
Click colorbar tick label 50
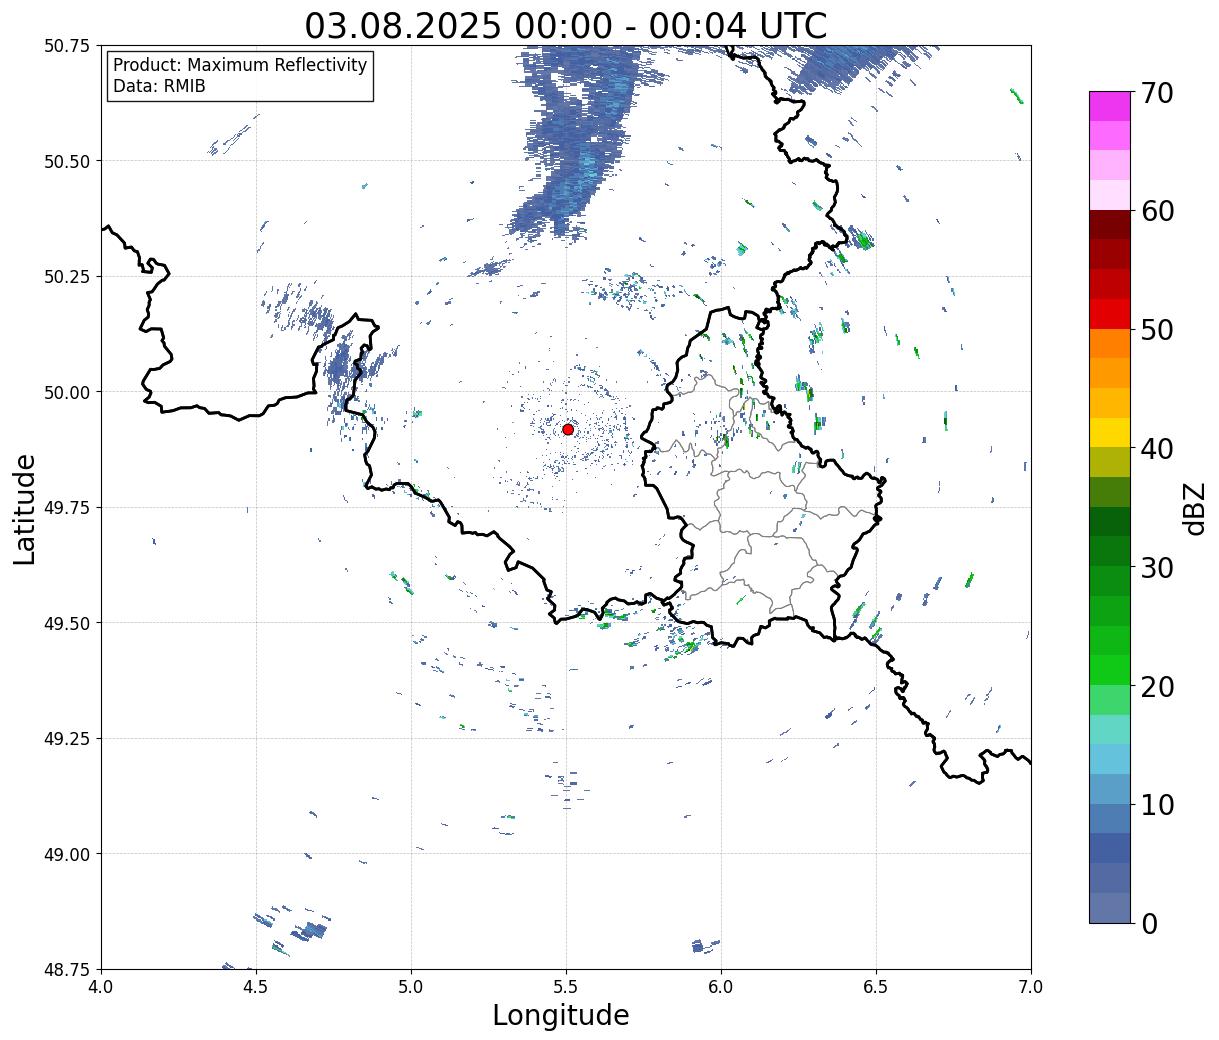(1156, 330)
